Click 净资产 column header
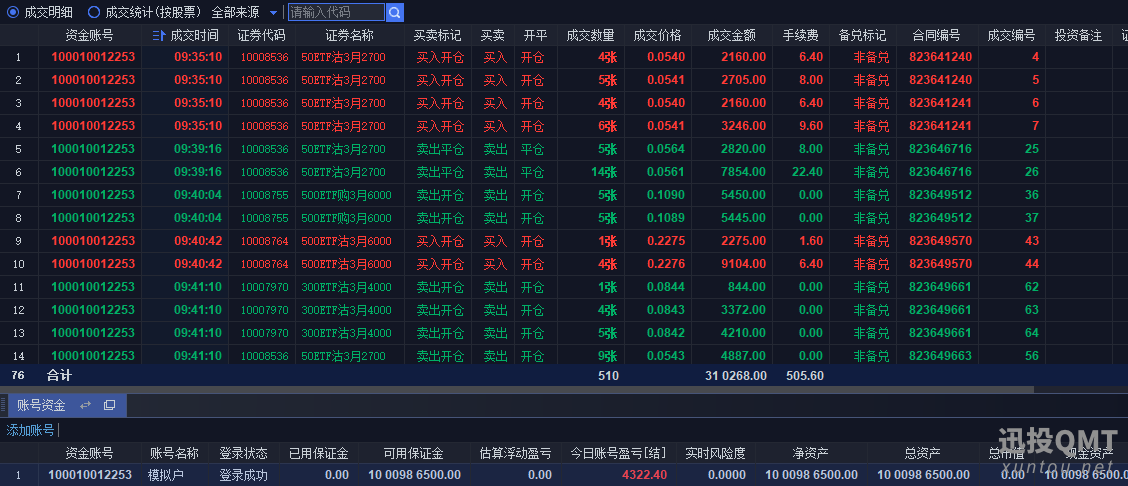 (811, 454)
